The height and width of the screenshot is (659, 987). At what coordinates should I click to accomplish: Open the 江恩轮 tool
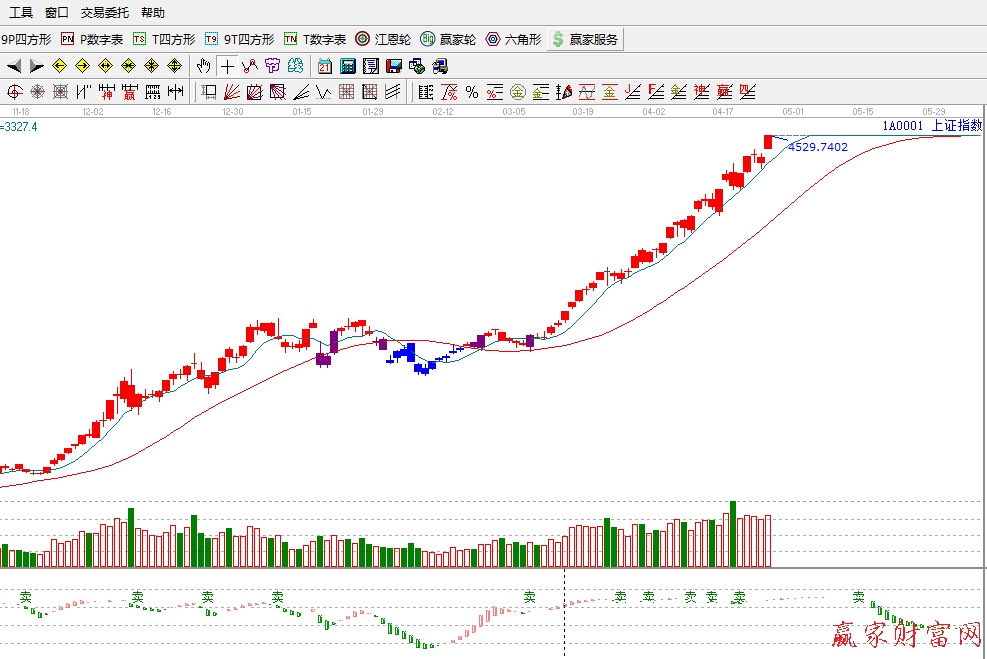pyautogui.click(x=383, y=39)
